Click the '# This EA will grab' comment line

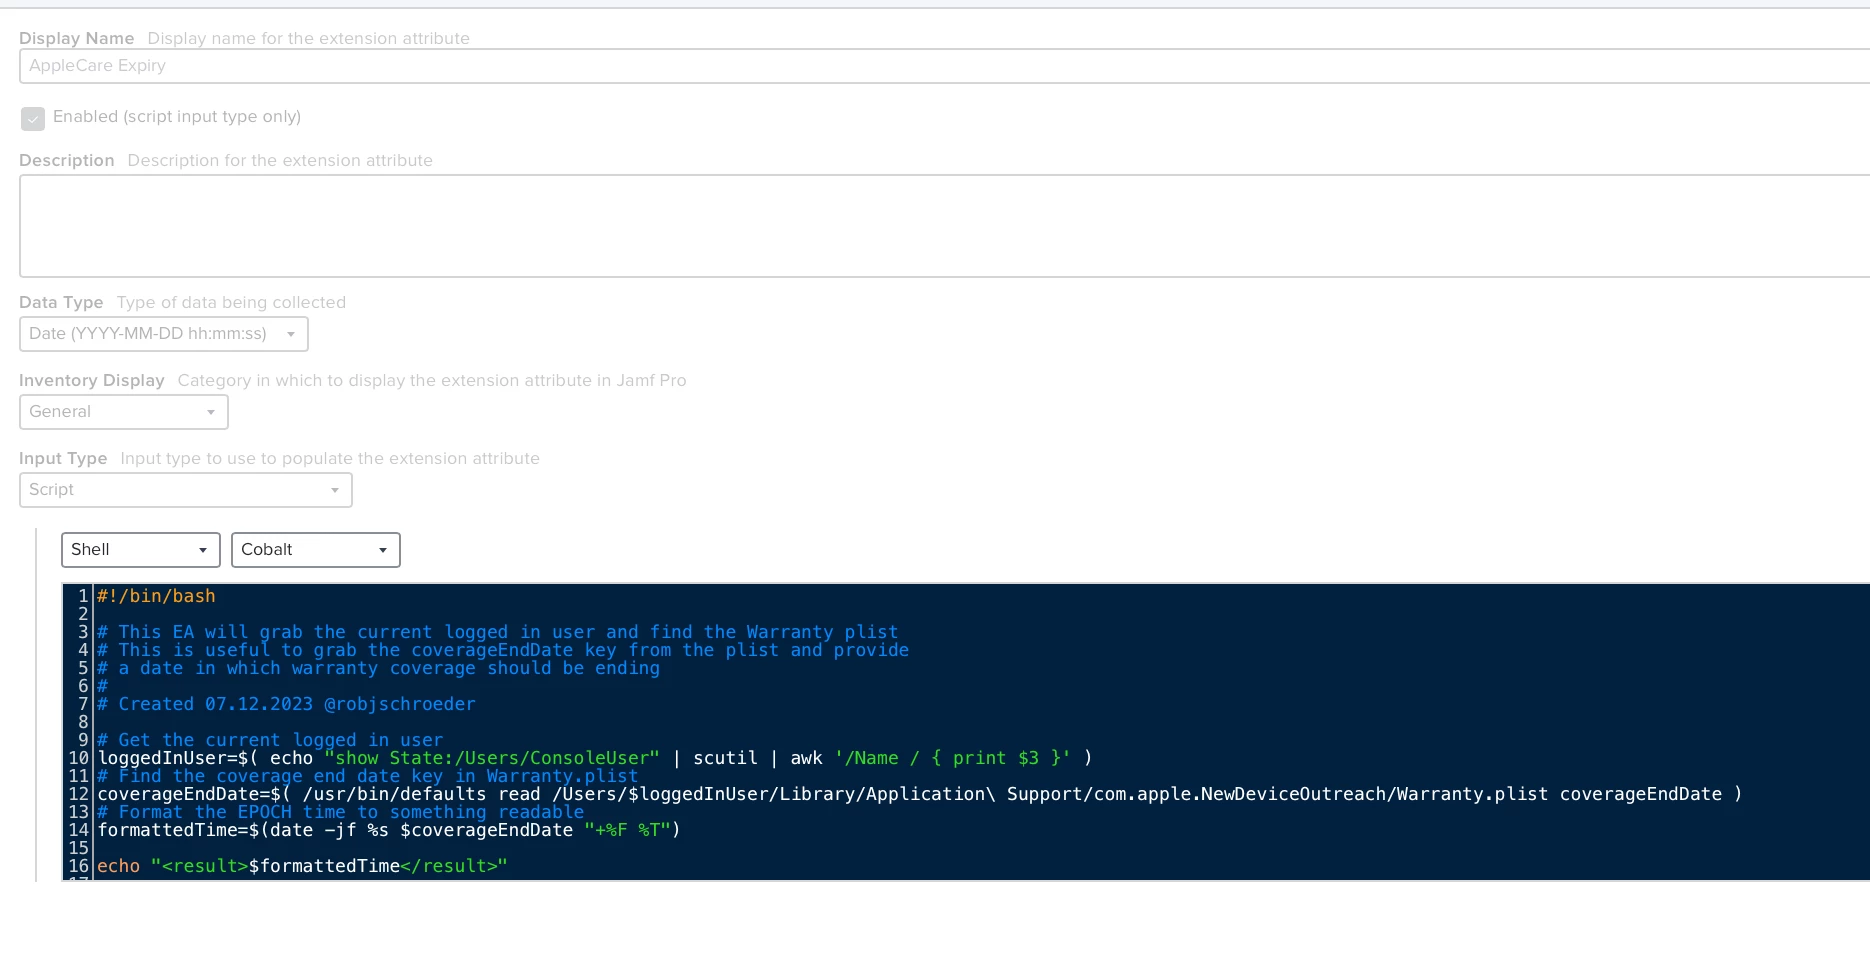[x=497, y=632]
